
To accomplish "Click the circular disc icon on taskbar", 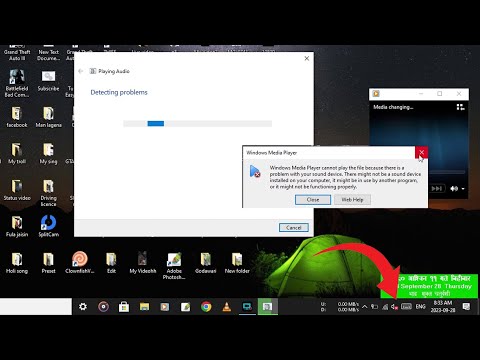I will pos(103,307).
